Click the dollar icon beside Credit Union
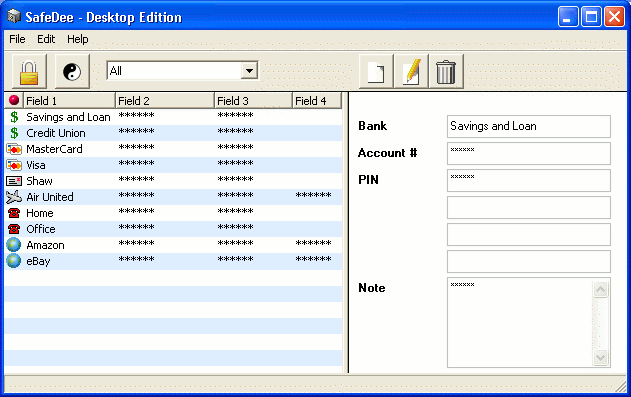631x397 pixels. point(14,133)
